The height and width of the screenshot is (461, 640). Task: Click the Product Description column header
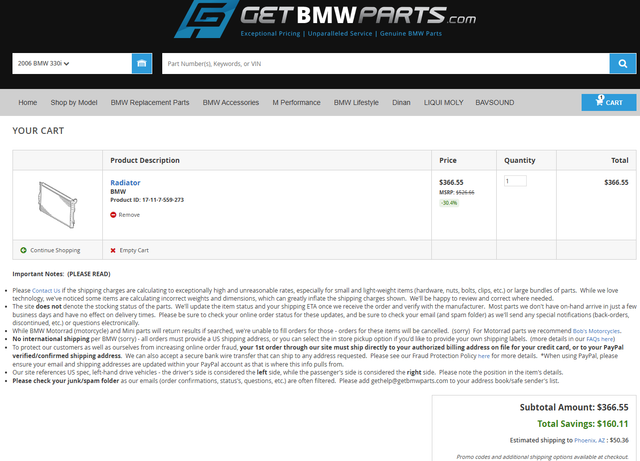click(145, 160)
